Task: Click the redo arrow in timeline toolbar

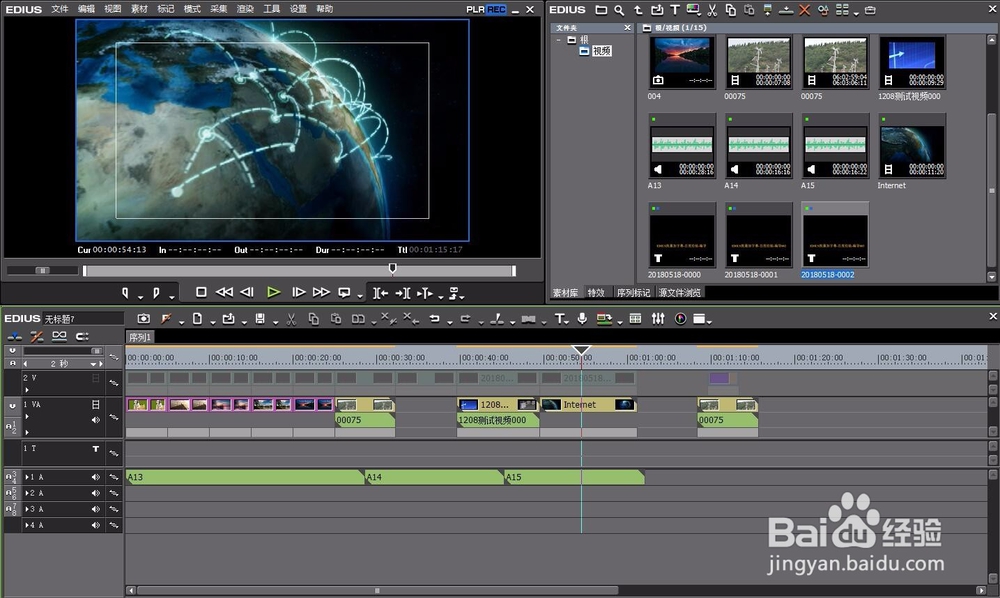Action: (466, 318)
